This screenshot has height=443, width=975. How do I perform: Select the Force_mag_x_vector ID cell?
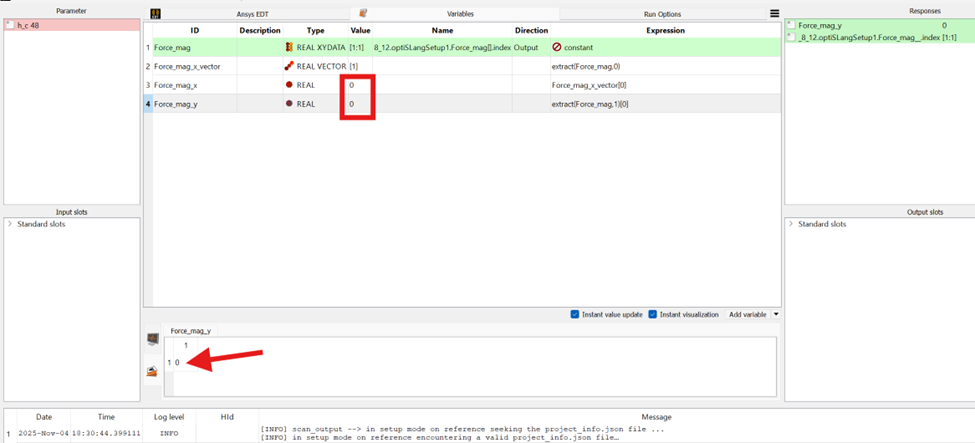[x=195, y=66]
